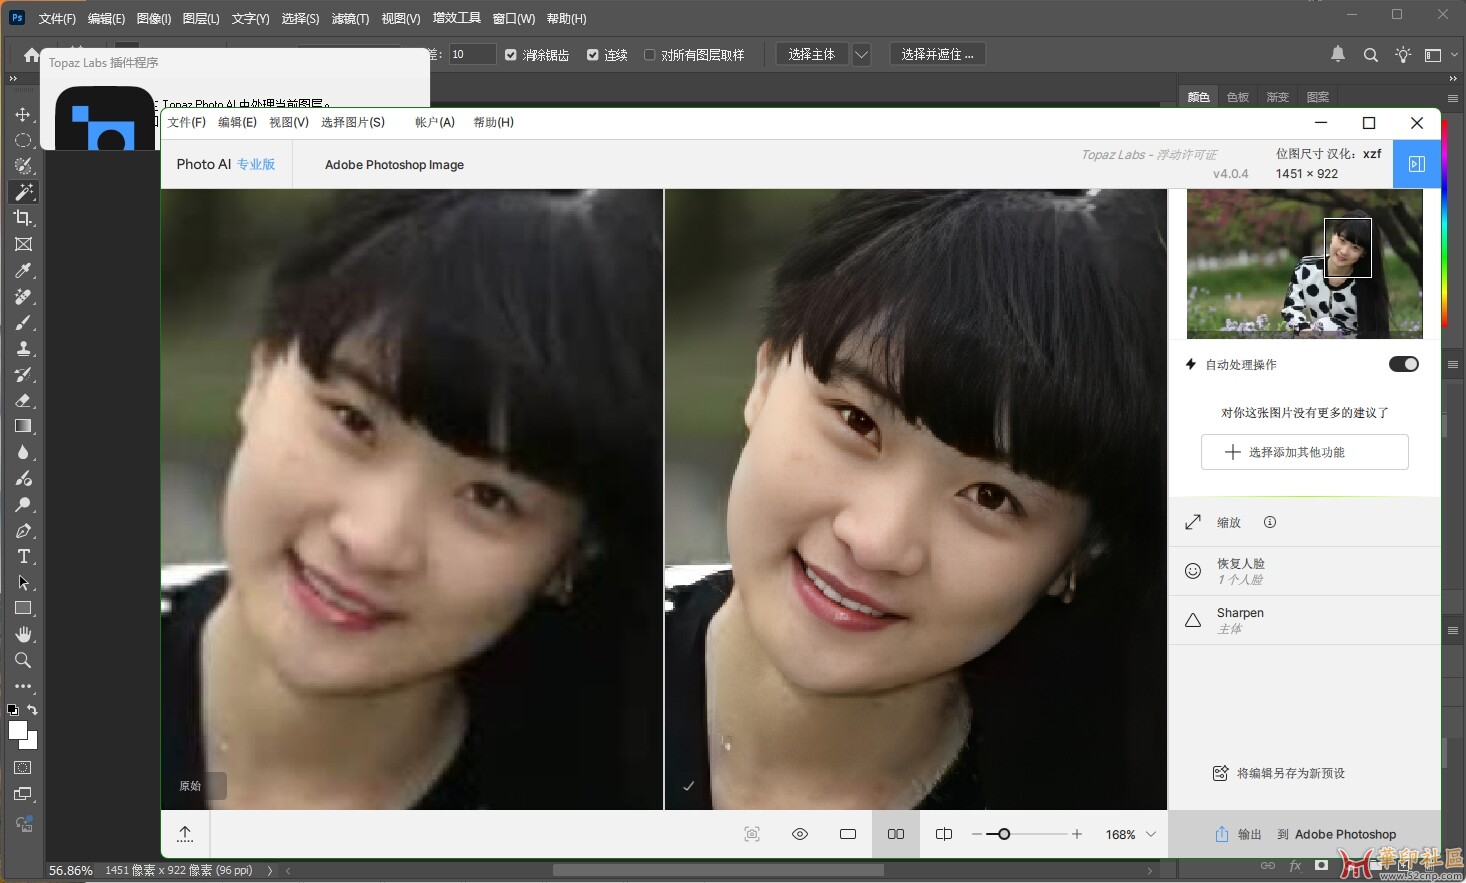
Task: Select the Frame tool
Action: pos(23,244)
